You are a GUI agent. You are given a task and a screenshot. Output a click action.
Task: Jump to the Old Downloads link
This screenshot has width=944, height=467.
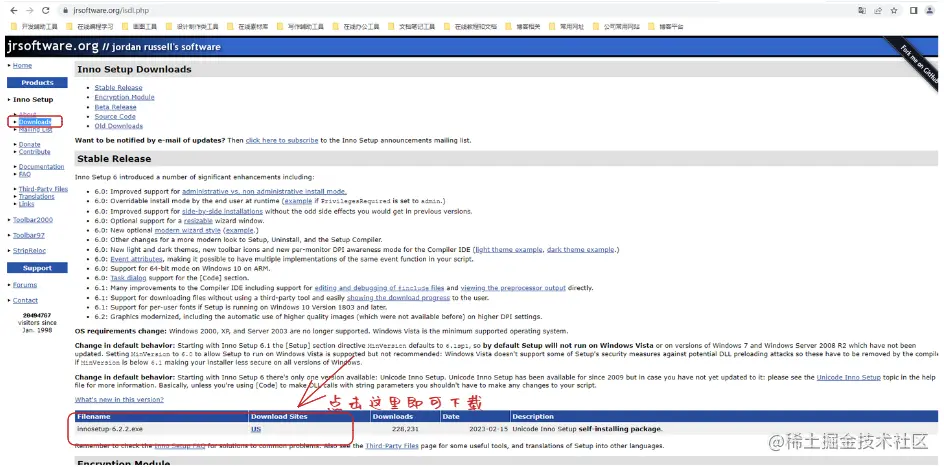(119, 126)
